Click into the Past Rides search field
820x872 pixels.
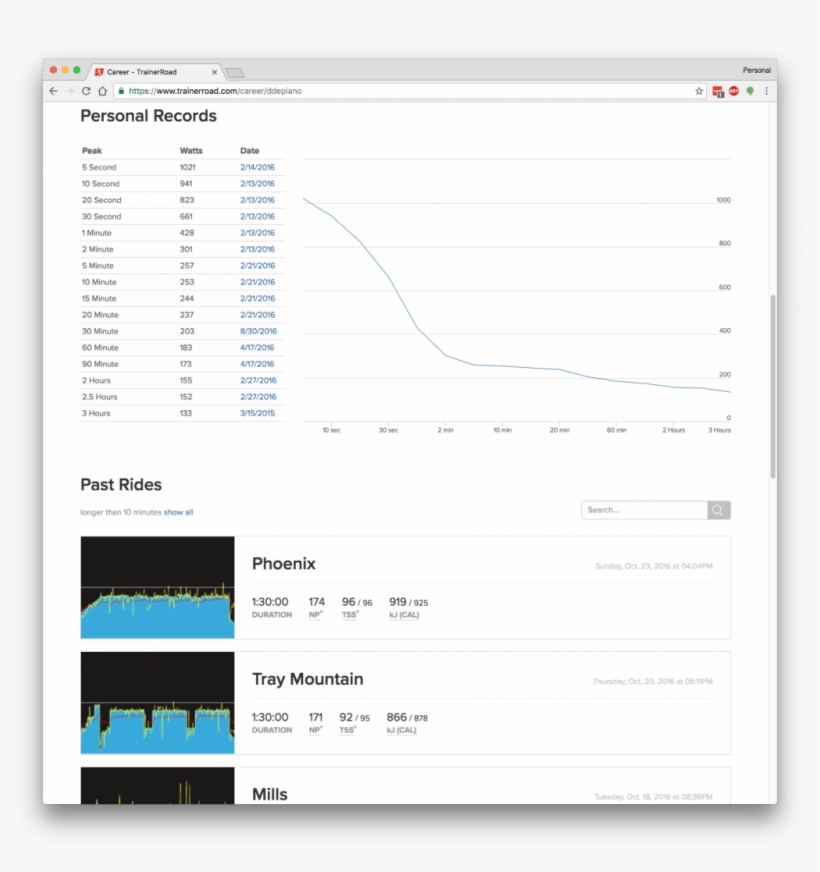[x=644, y=510]
